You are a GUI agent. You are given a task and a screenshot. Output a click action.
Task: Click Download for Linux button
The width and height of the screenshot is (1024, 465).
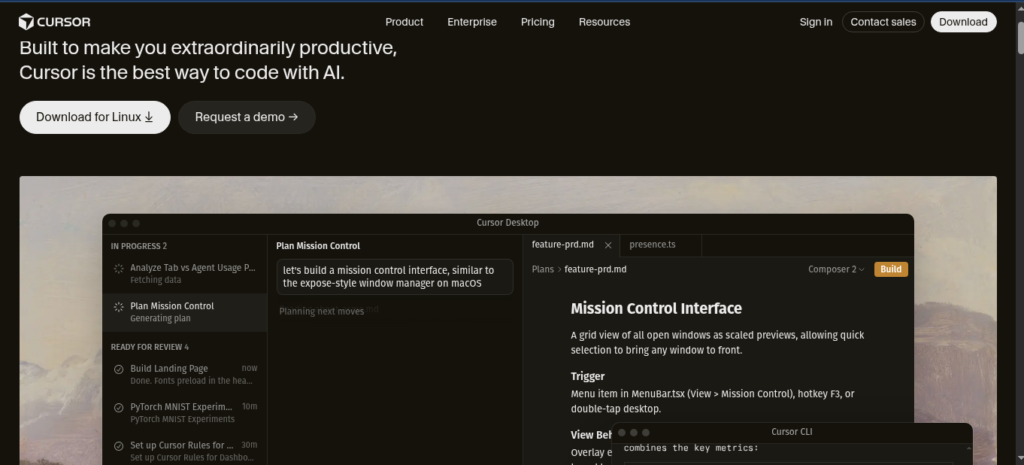[95, 118]
